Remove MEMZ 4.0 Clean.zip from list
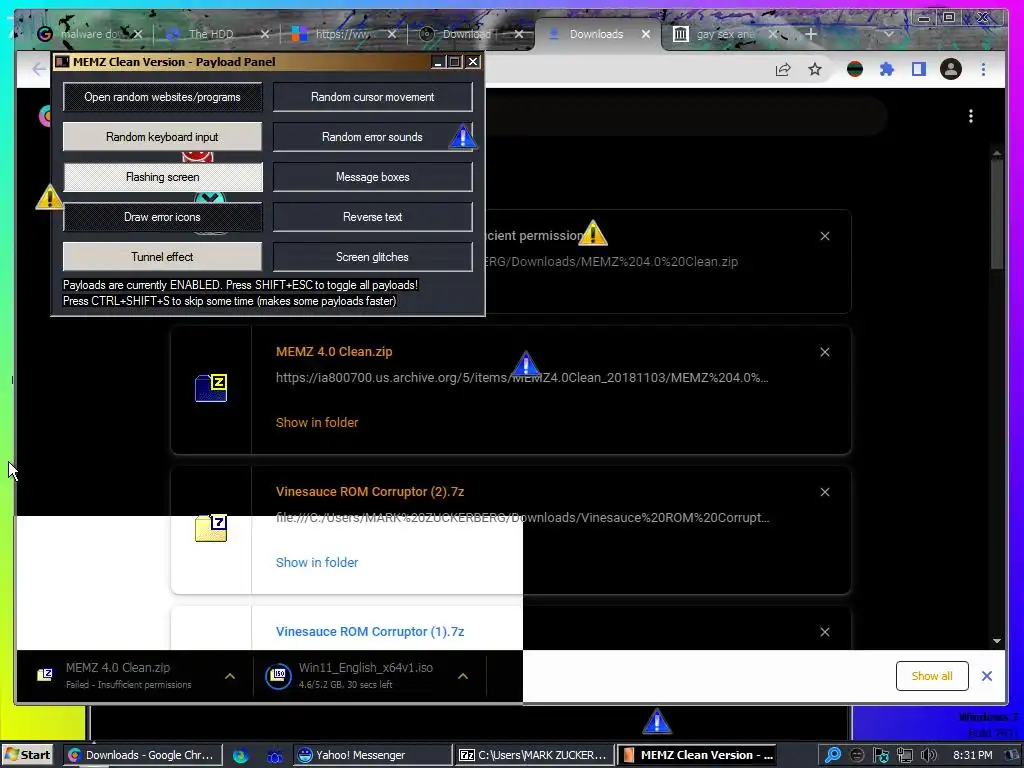Image resolution: width=1024 pixels, height=768 pixels. 825,352
